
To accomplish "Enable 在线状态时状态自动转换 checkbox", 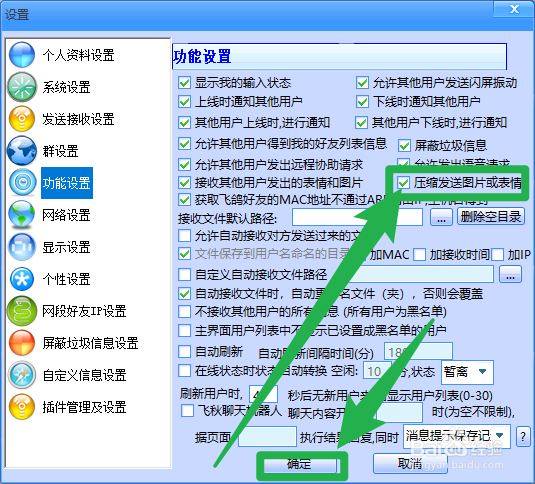I will click(184, 370).
